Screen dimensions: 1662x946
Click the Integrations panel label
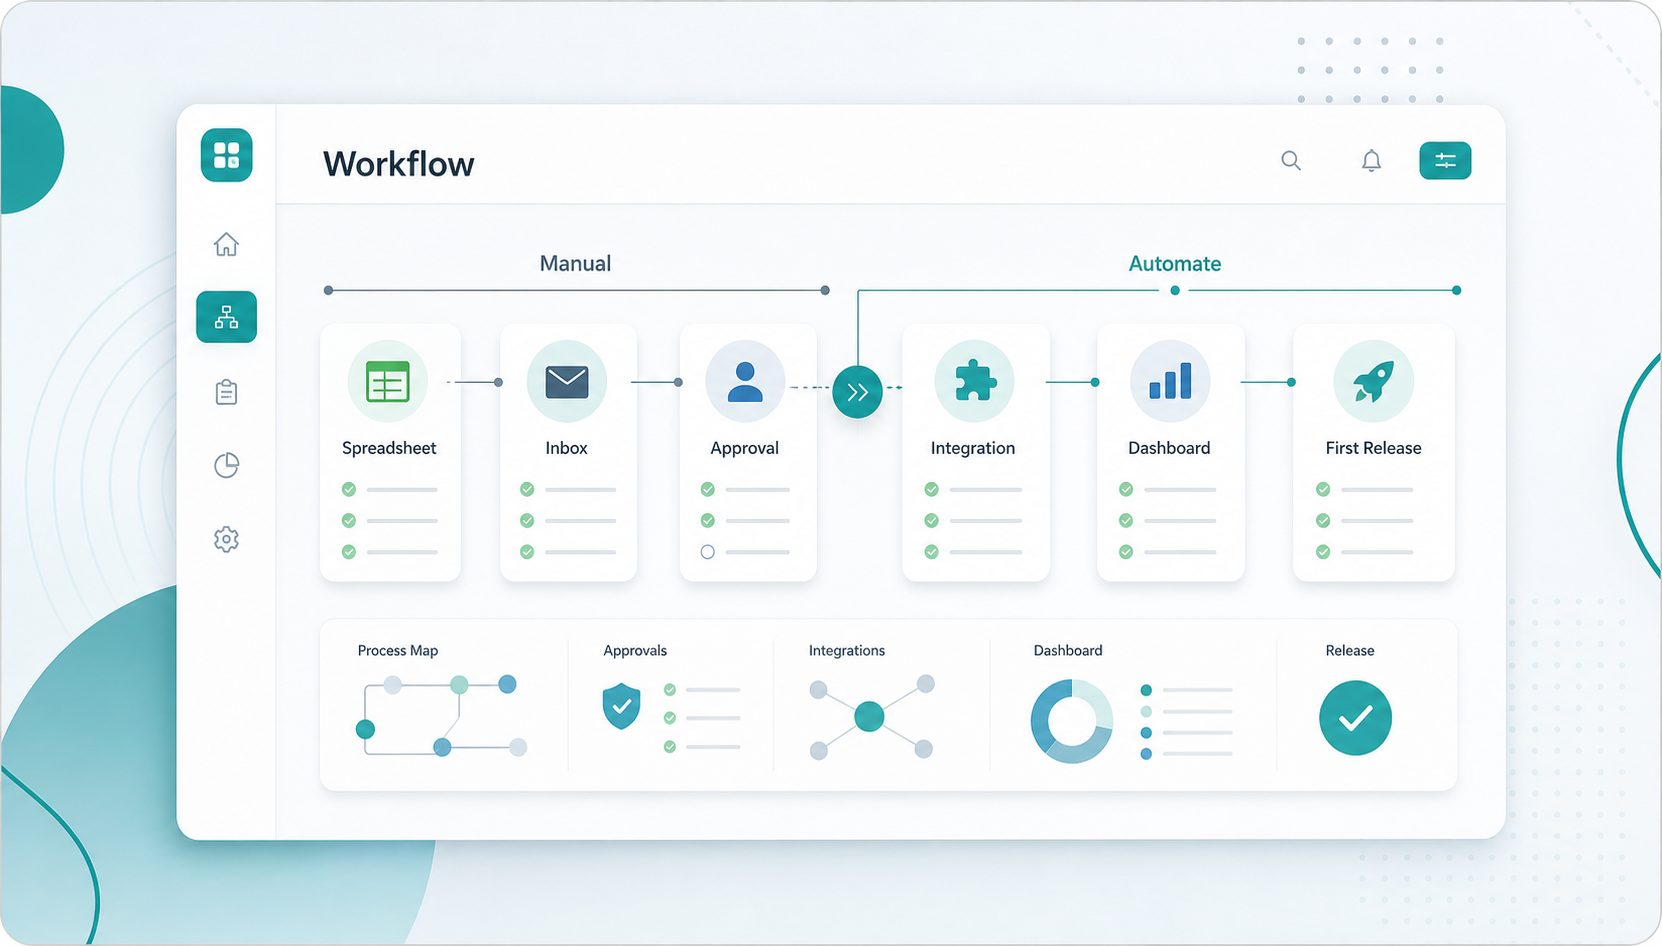[847, 651]
